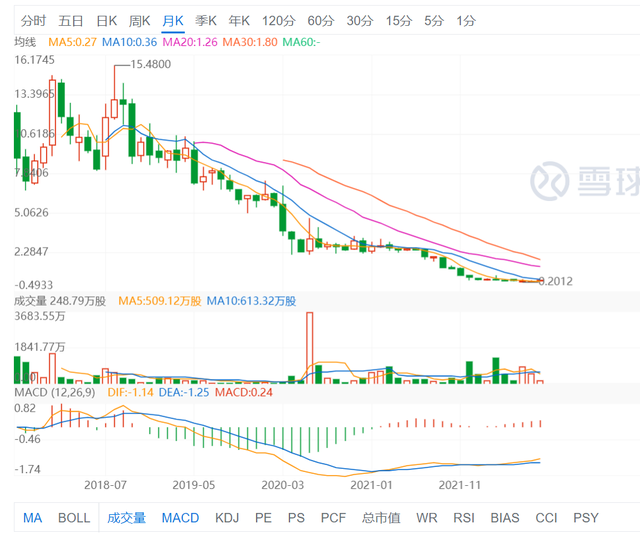This screenshot has width=640, height=535.
Task: Enable the BOLL overlay indicator
Action: tap(74, 518)
